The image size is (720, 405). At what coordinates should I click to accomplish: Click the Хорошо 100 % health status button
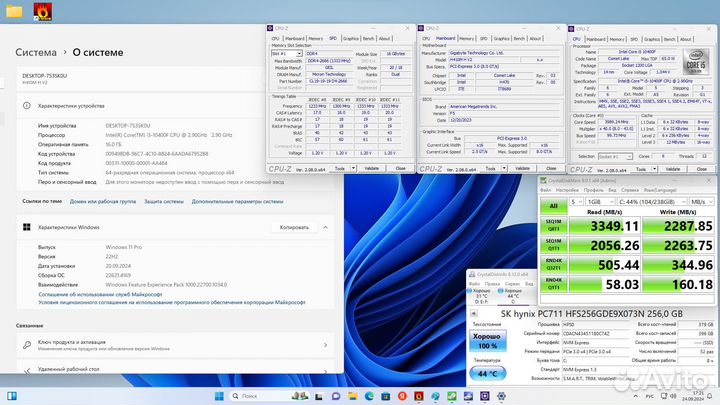click(488, 341)
